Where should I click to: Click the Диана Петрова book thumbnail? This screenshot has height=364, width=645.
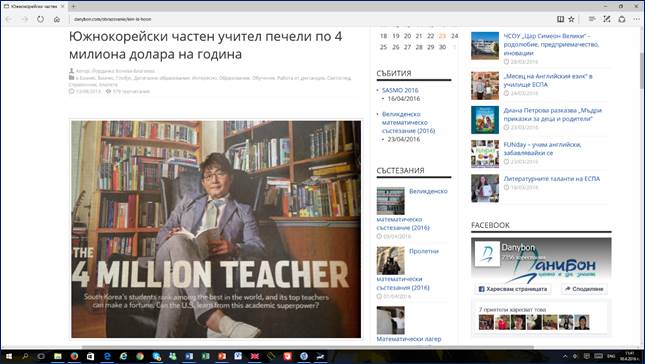pos(485,120)
